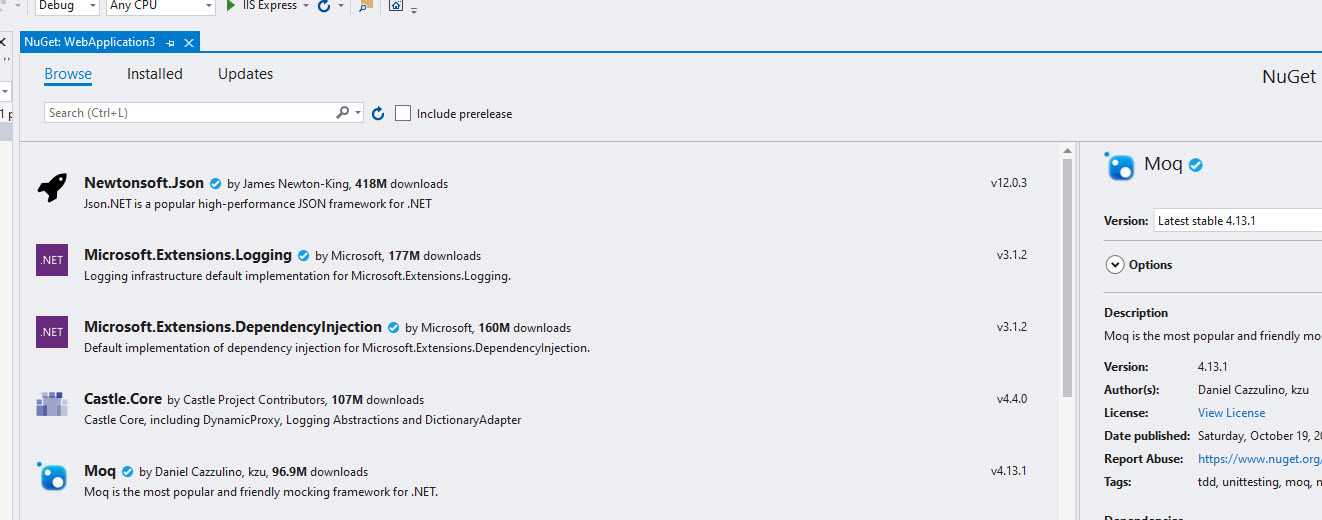Open the View License link
Screen dimensions: 1322x520
point(1231,413)
